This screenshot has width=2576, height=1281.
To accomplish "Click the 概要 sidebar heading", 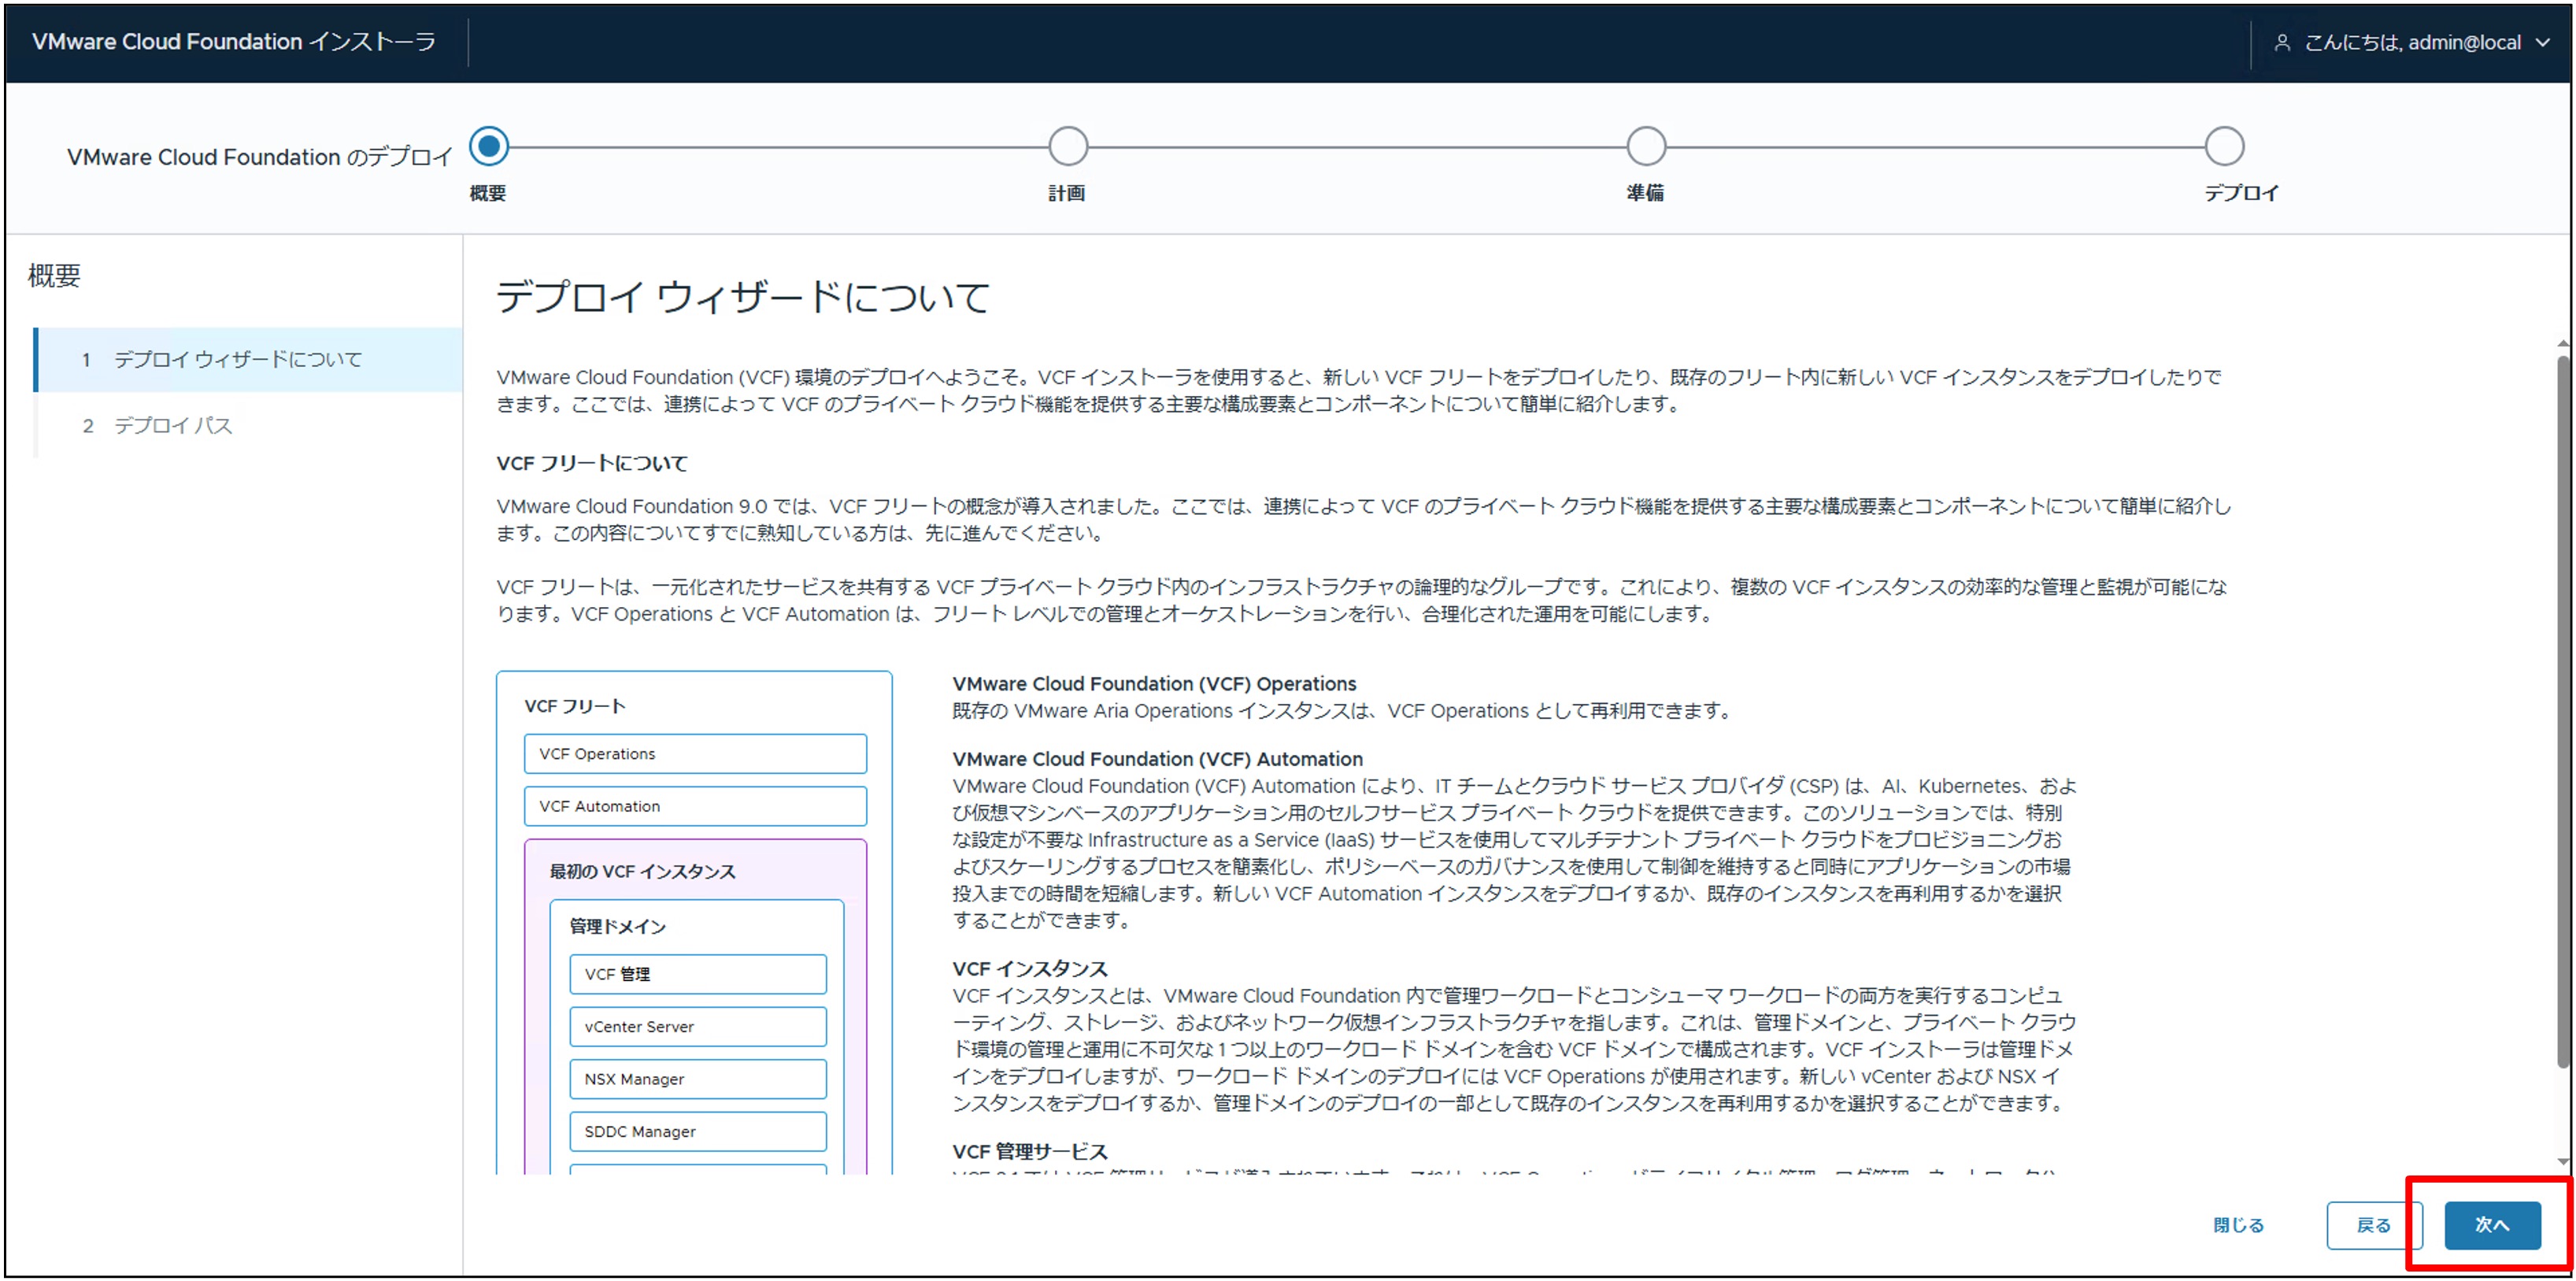I will tap(54, 276).
